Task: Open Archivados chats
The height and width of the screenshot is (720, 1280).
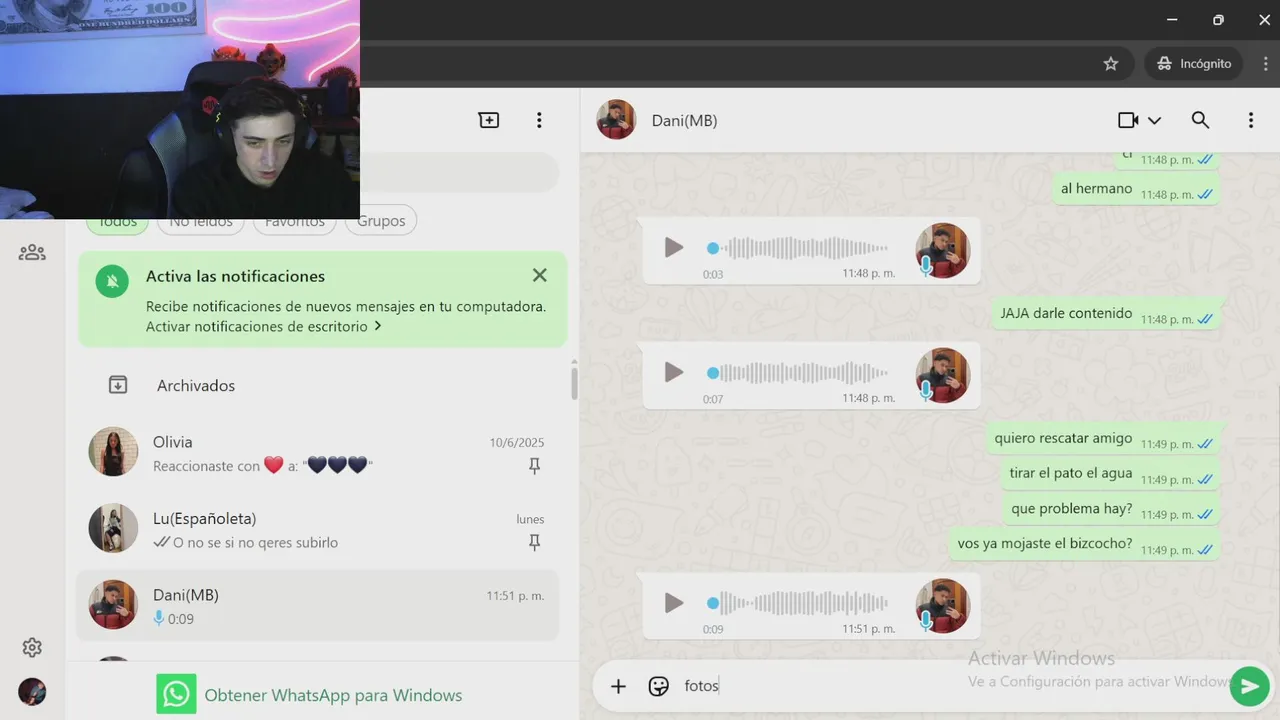Action: tap(318, 385)
